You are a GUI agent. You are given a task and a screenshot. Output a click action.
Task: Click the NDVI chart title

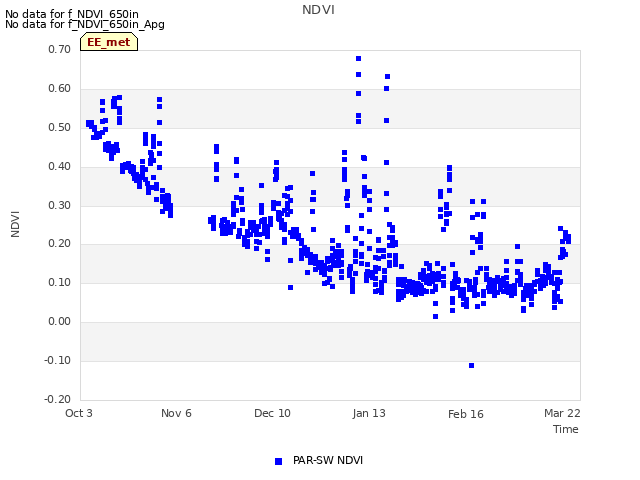tap(318, 10)
